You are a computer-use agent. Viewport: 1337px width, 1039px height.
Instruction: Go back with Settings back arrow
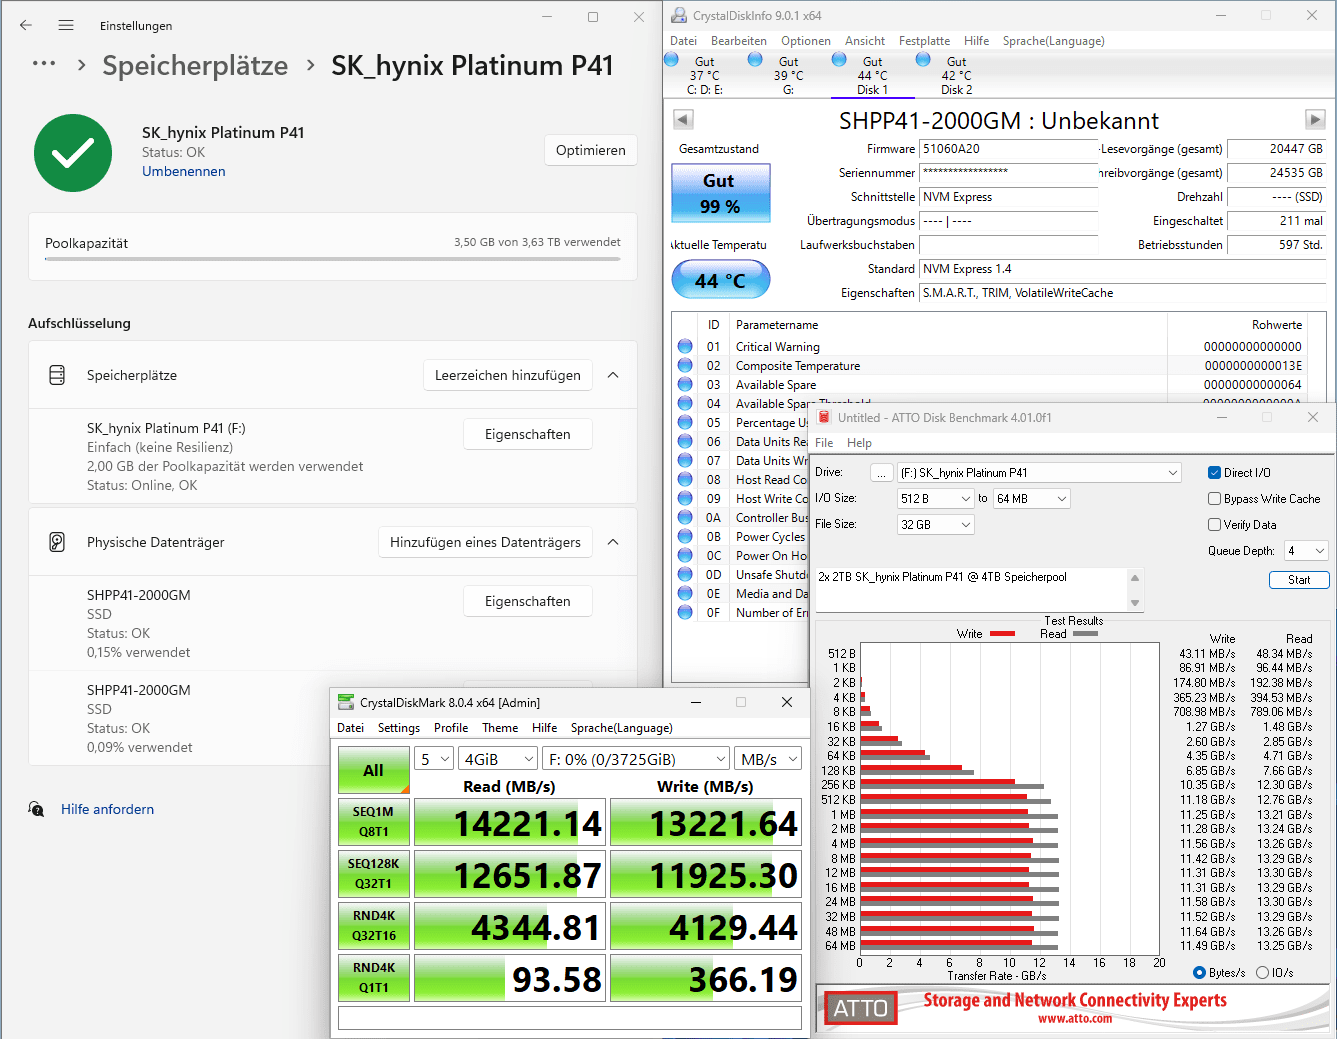coord(26,25)
